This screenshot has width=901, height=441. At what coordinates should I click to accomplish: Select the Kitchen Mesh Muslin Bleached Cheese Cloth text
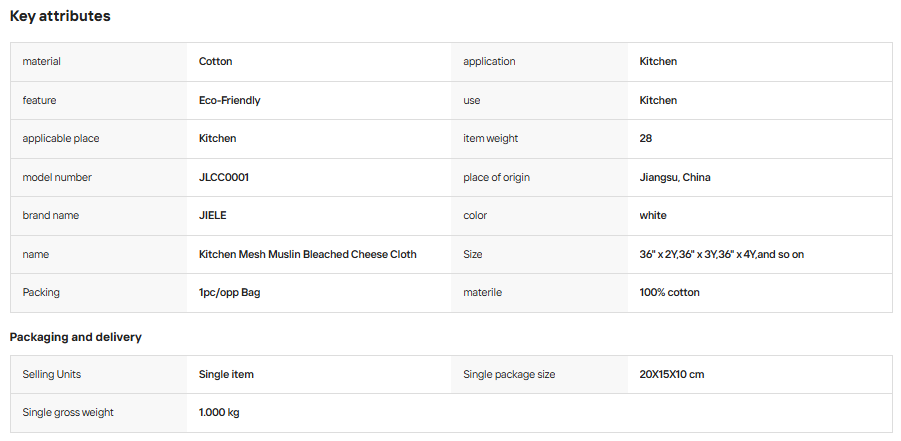(x=307, y=254)
